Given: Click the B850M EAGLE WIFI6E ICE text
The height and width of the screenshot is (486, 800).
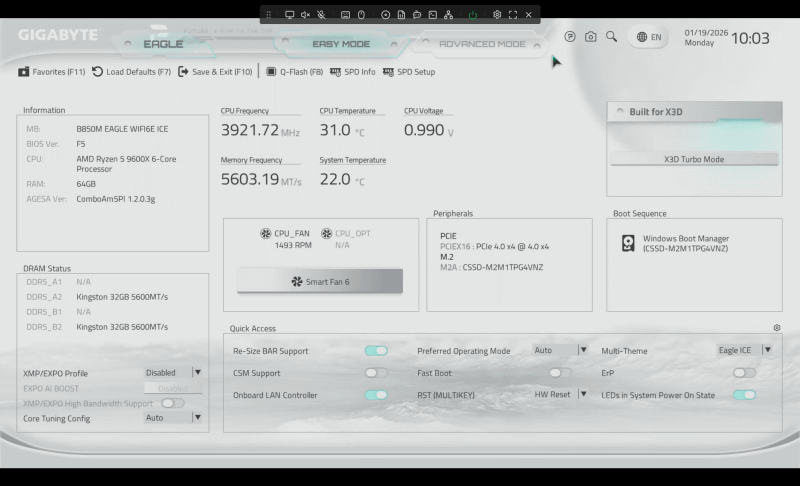Looking at the screenshot, I should pyautogui.click(x=122, y=129).
